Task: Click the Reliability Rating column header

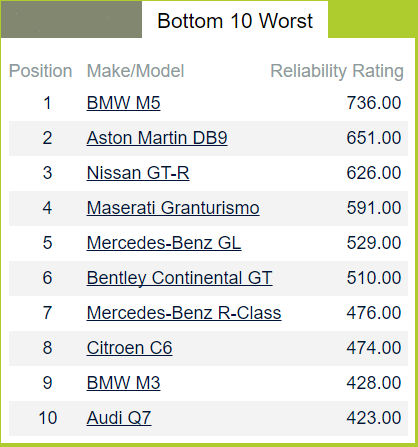Action: click(x=337, y=71)
